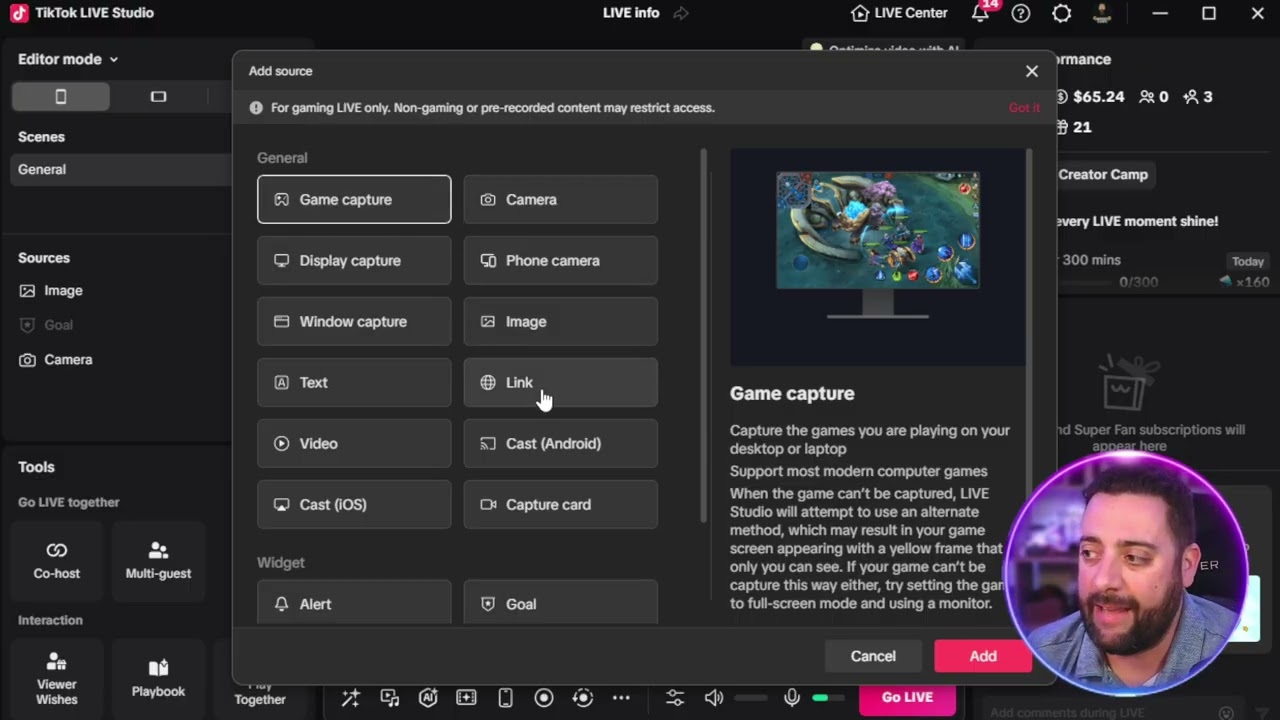
Task: Click the AI icon in bottom toolbar
Action: click(428, 698)
